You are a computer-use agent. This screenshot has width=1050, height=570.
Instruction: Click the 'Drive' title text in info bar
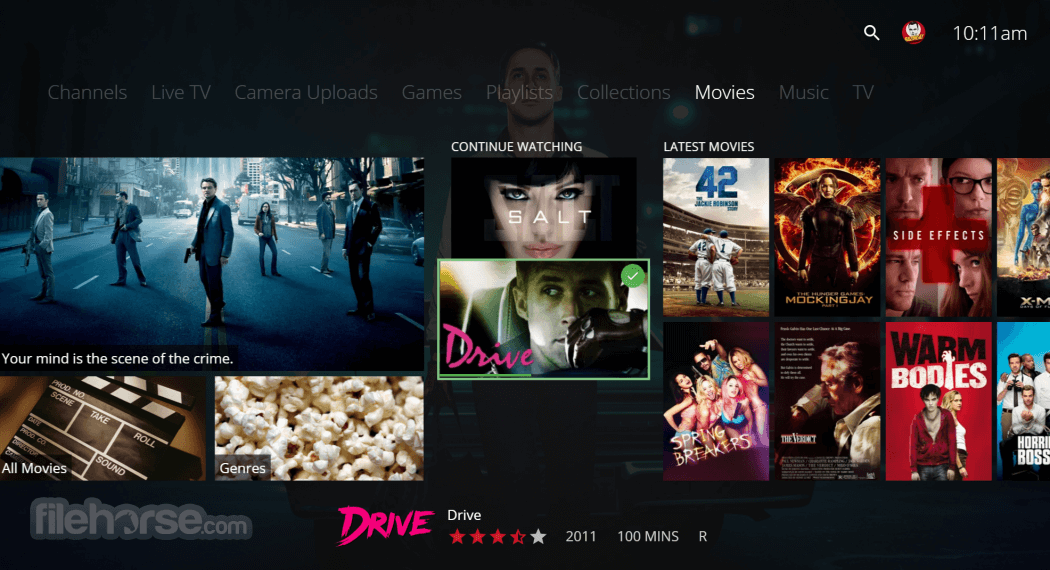coord(464,515)
